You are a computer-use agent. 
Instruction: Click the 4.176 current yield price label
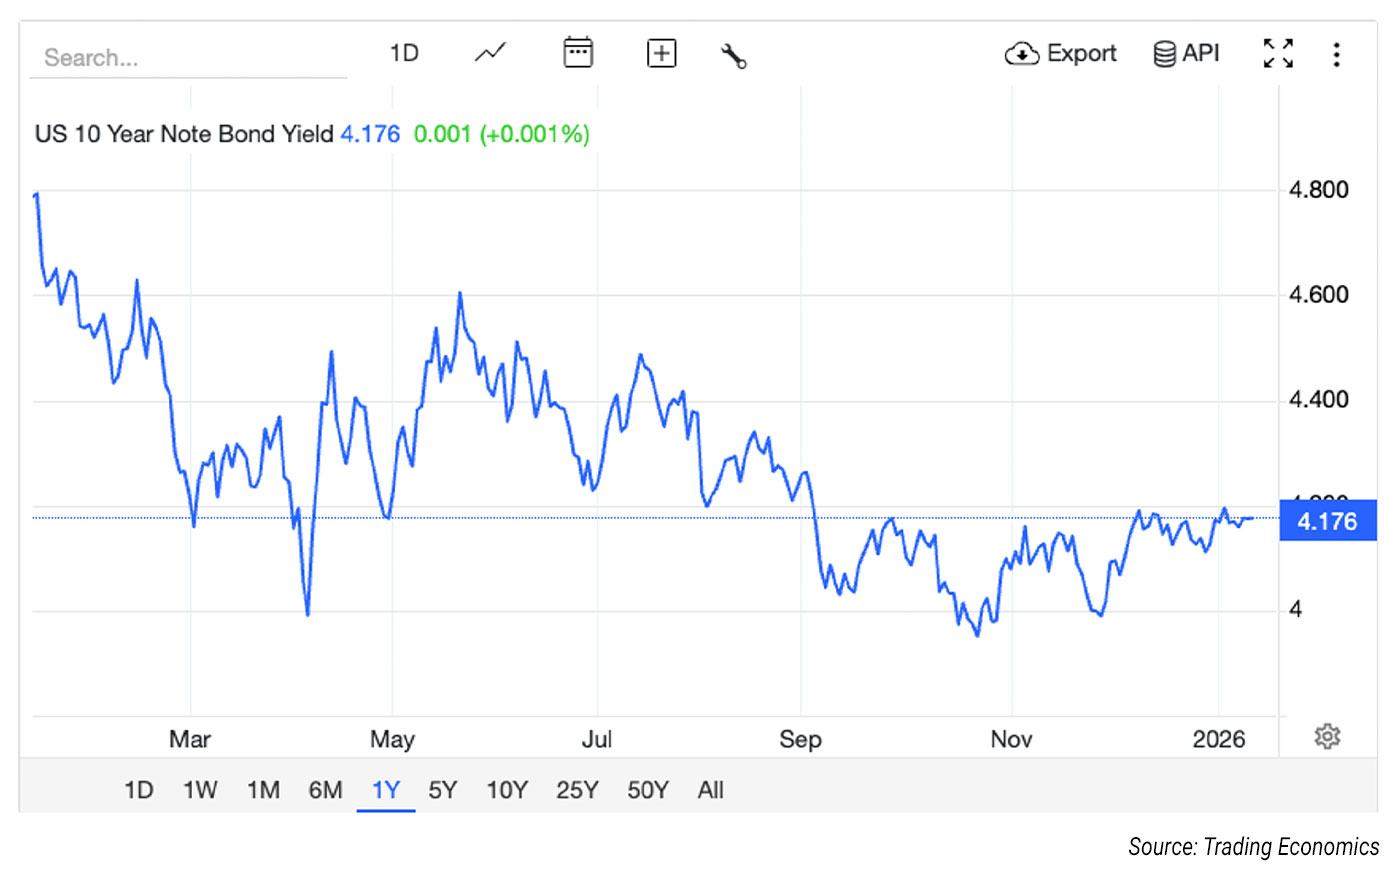tap(1327, 521)
